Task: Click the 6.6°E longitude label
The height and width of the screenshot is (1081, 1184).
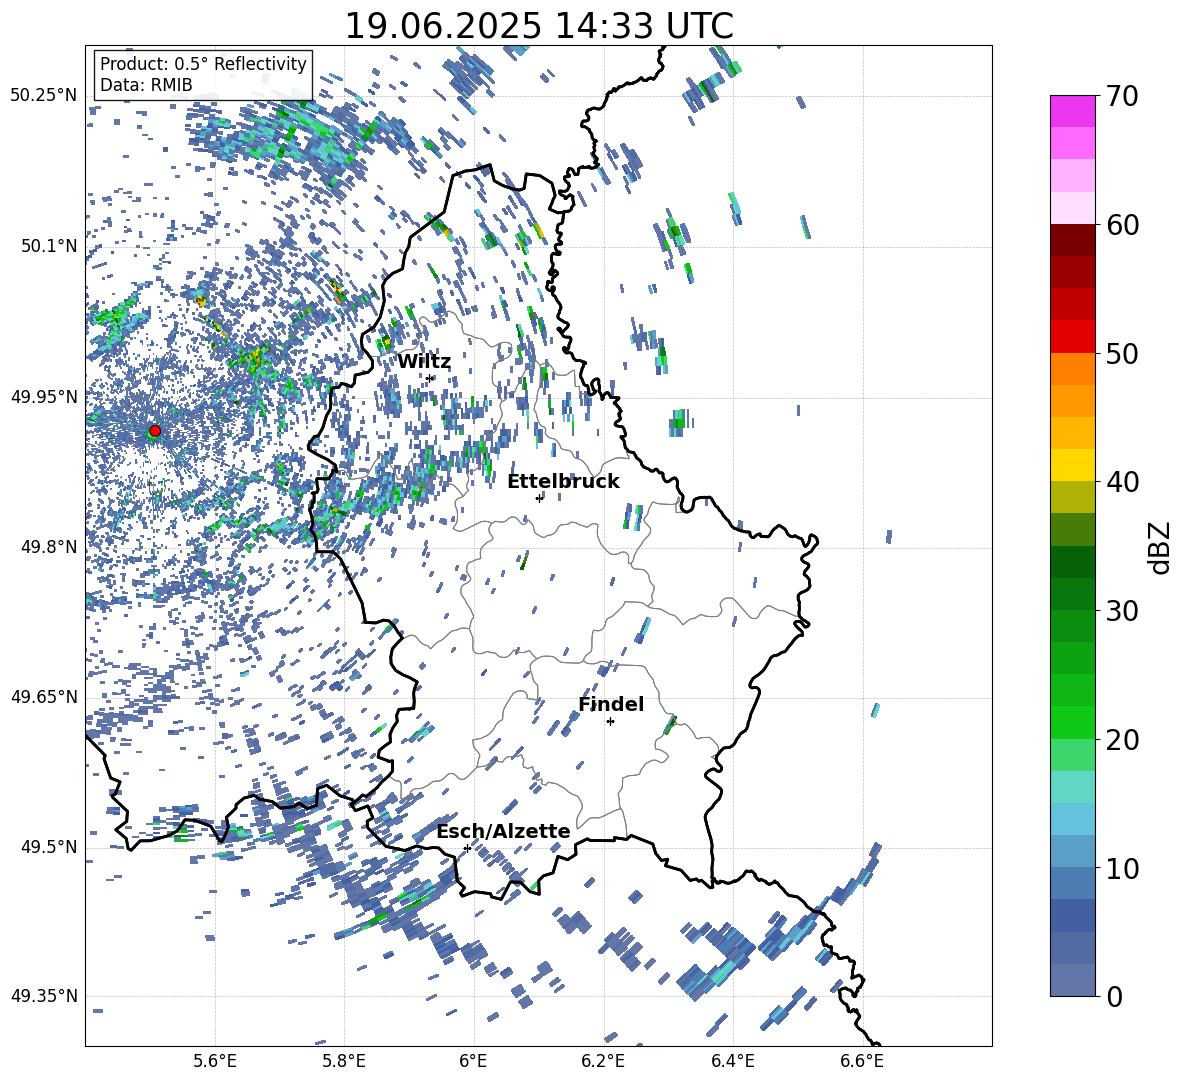Action: [x=862, y=1061]
